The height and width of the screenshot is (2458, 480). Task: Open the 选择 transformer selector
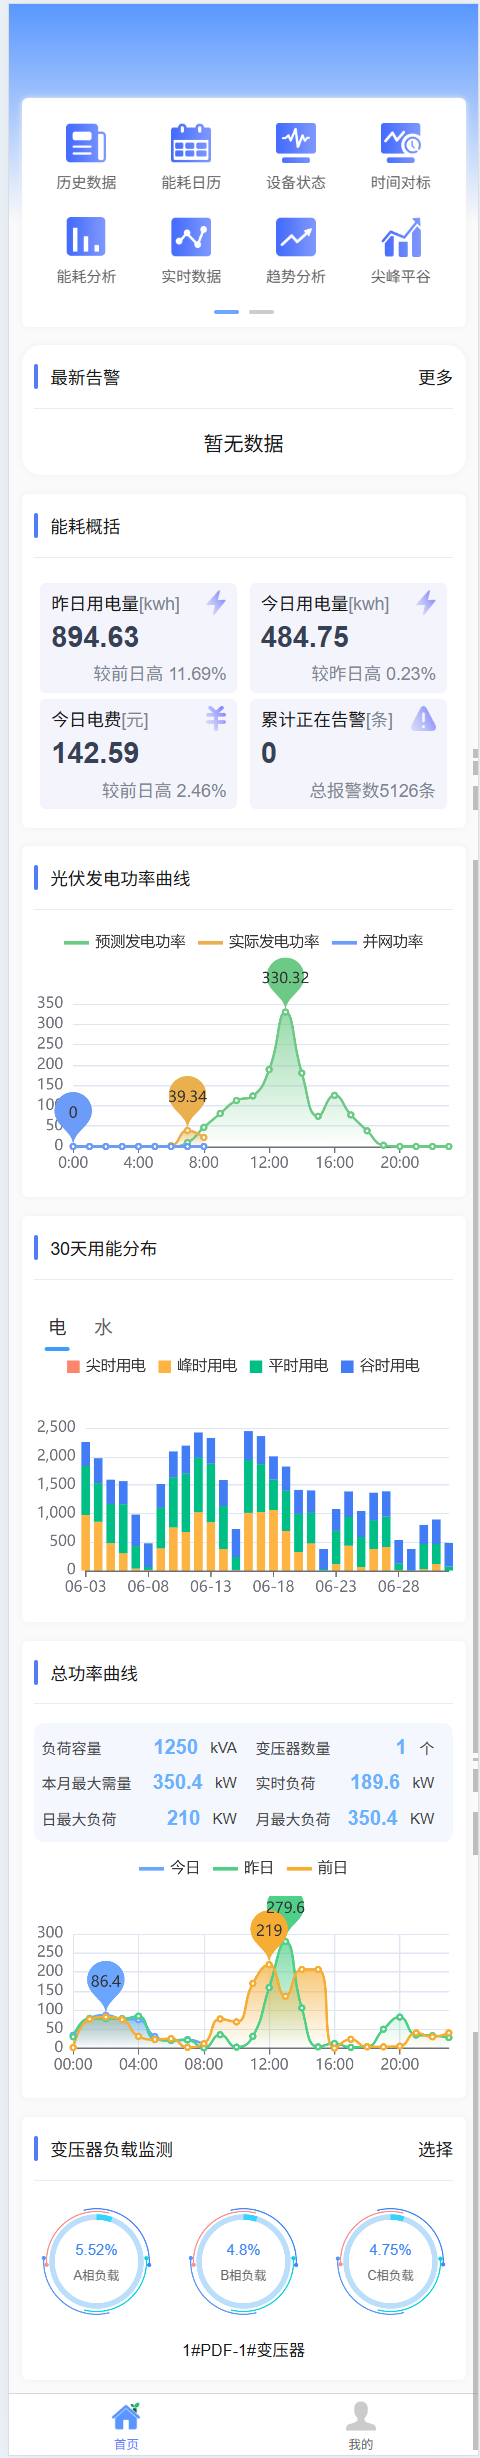click(x=435, y=2149)
